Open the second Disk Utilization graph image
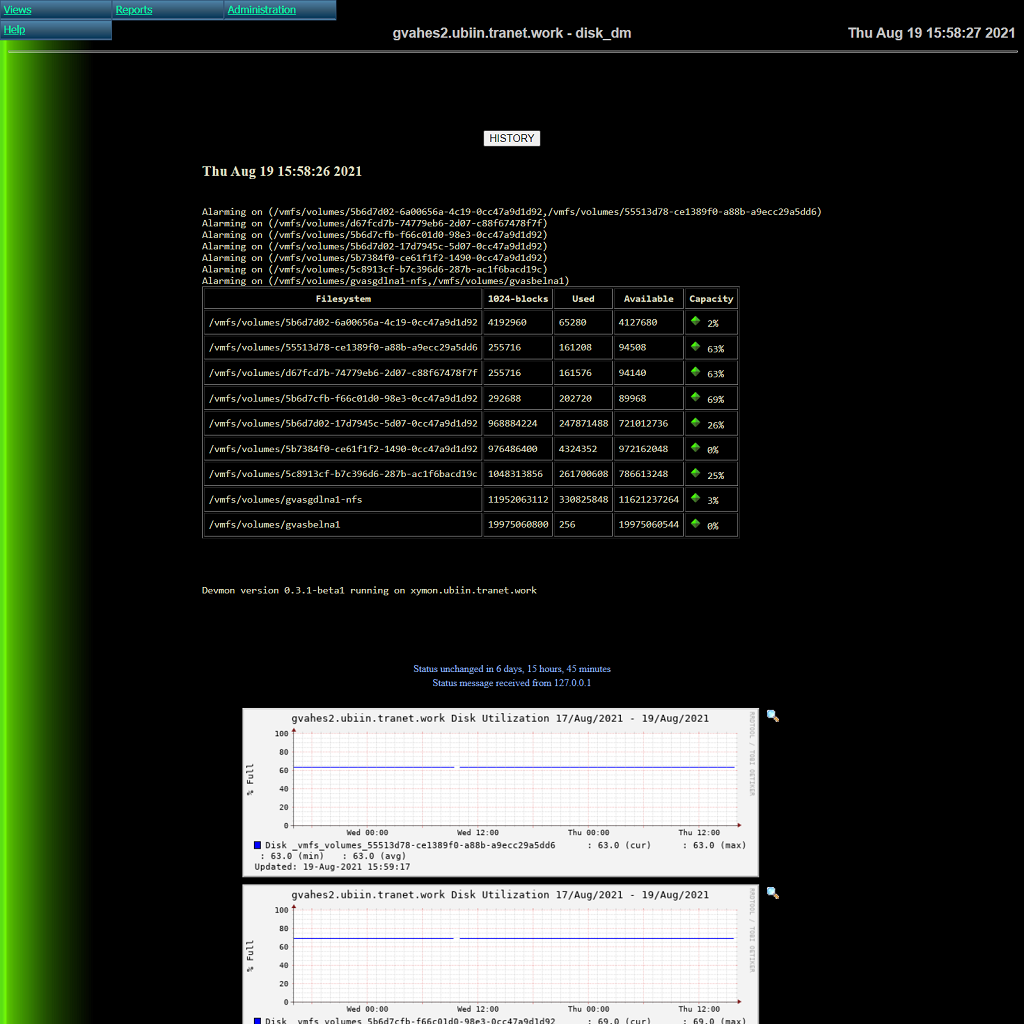The image size is (1024, 1024). [x=500, y=955]
